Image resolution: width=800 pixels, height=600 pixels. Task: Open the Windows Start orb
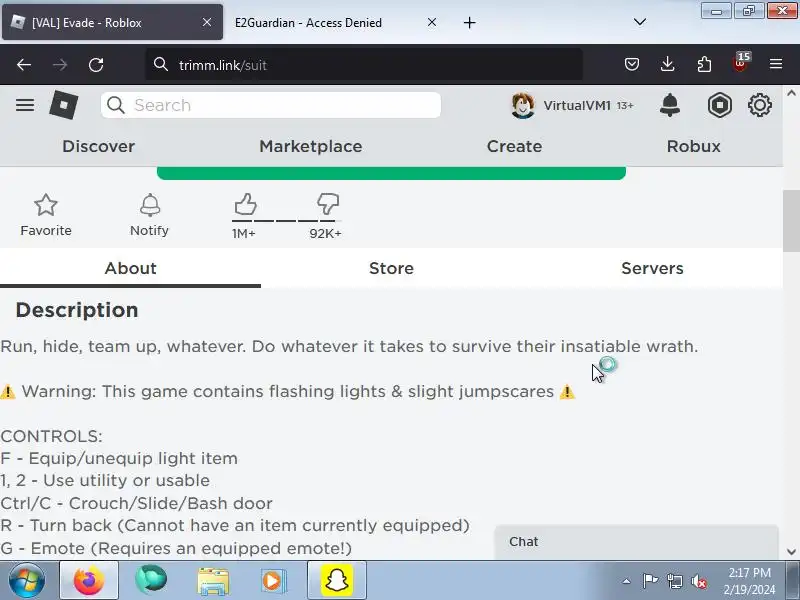(27, 580)
